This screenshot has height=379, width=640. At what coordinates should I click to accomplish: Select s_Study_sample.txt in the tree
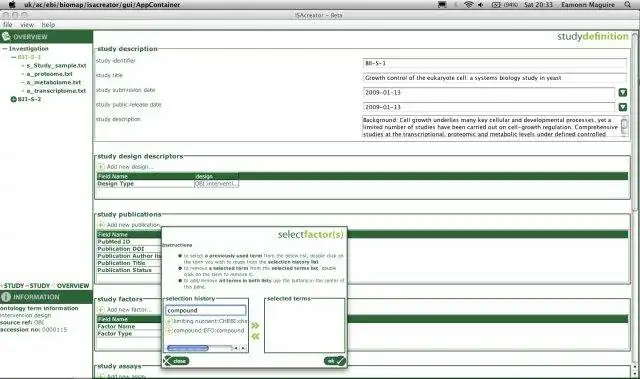(x=56, y=65)
